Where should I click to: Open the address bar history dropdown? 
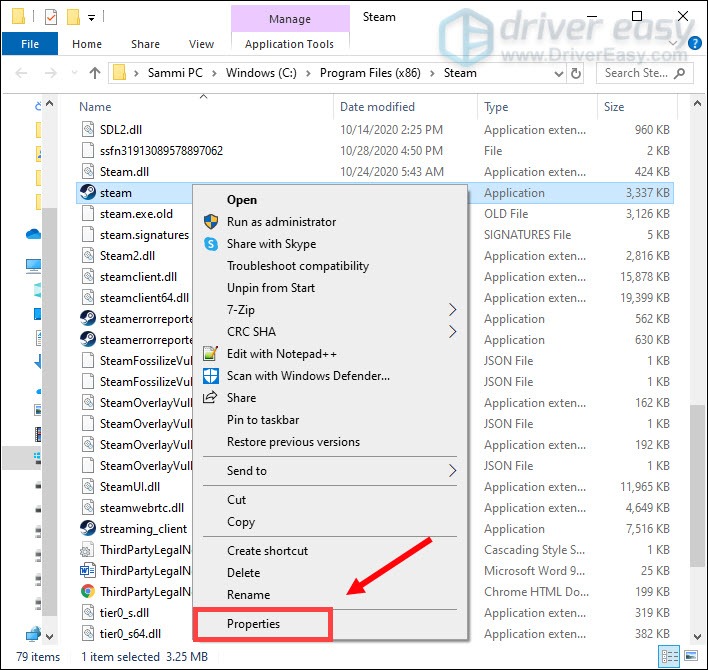pos(559,74)
